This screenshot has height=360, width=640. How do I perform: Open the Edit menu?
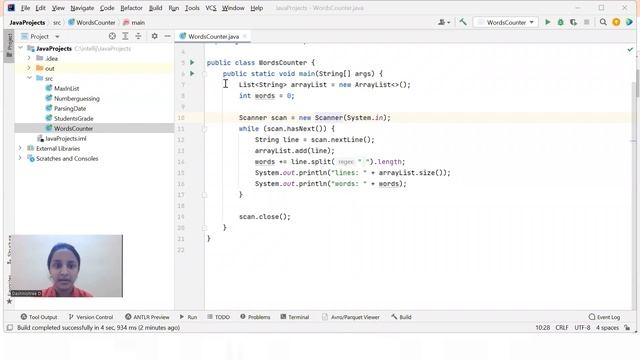[x=40, y=8]
